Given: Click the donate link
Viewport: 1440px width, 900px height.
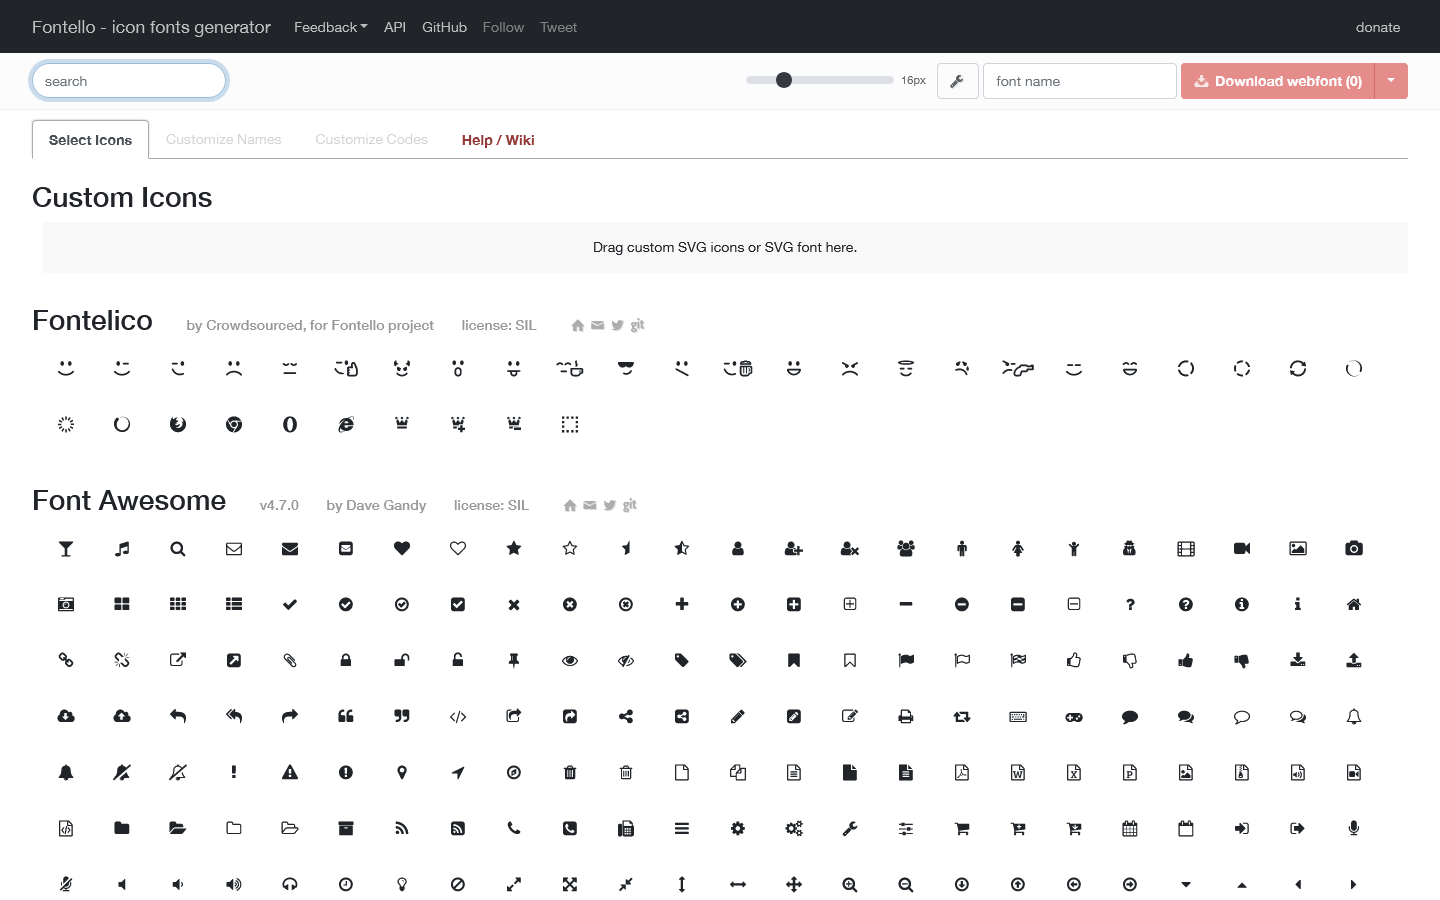Looking at the screenshot, I should point(1378,27).
